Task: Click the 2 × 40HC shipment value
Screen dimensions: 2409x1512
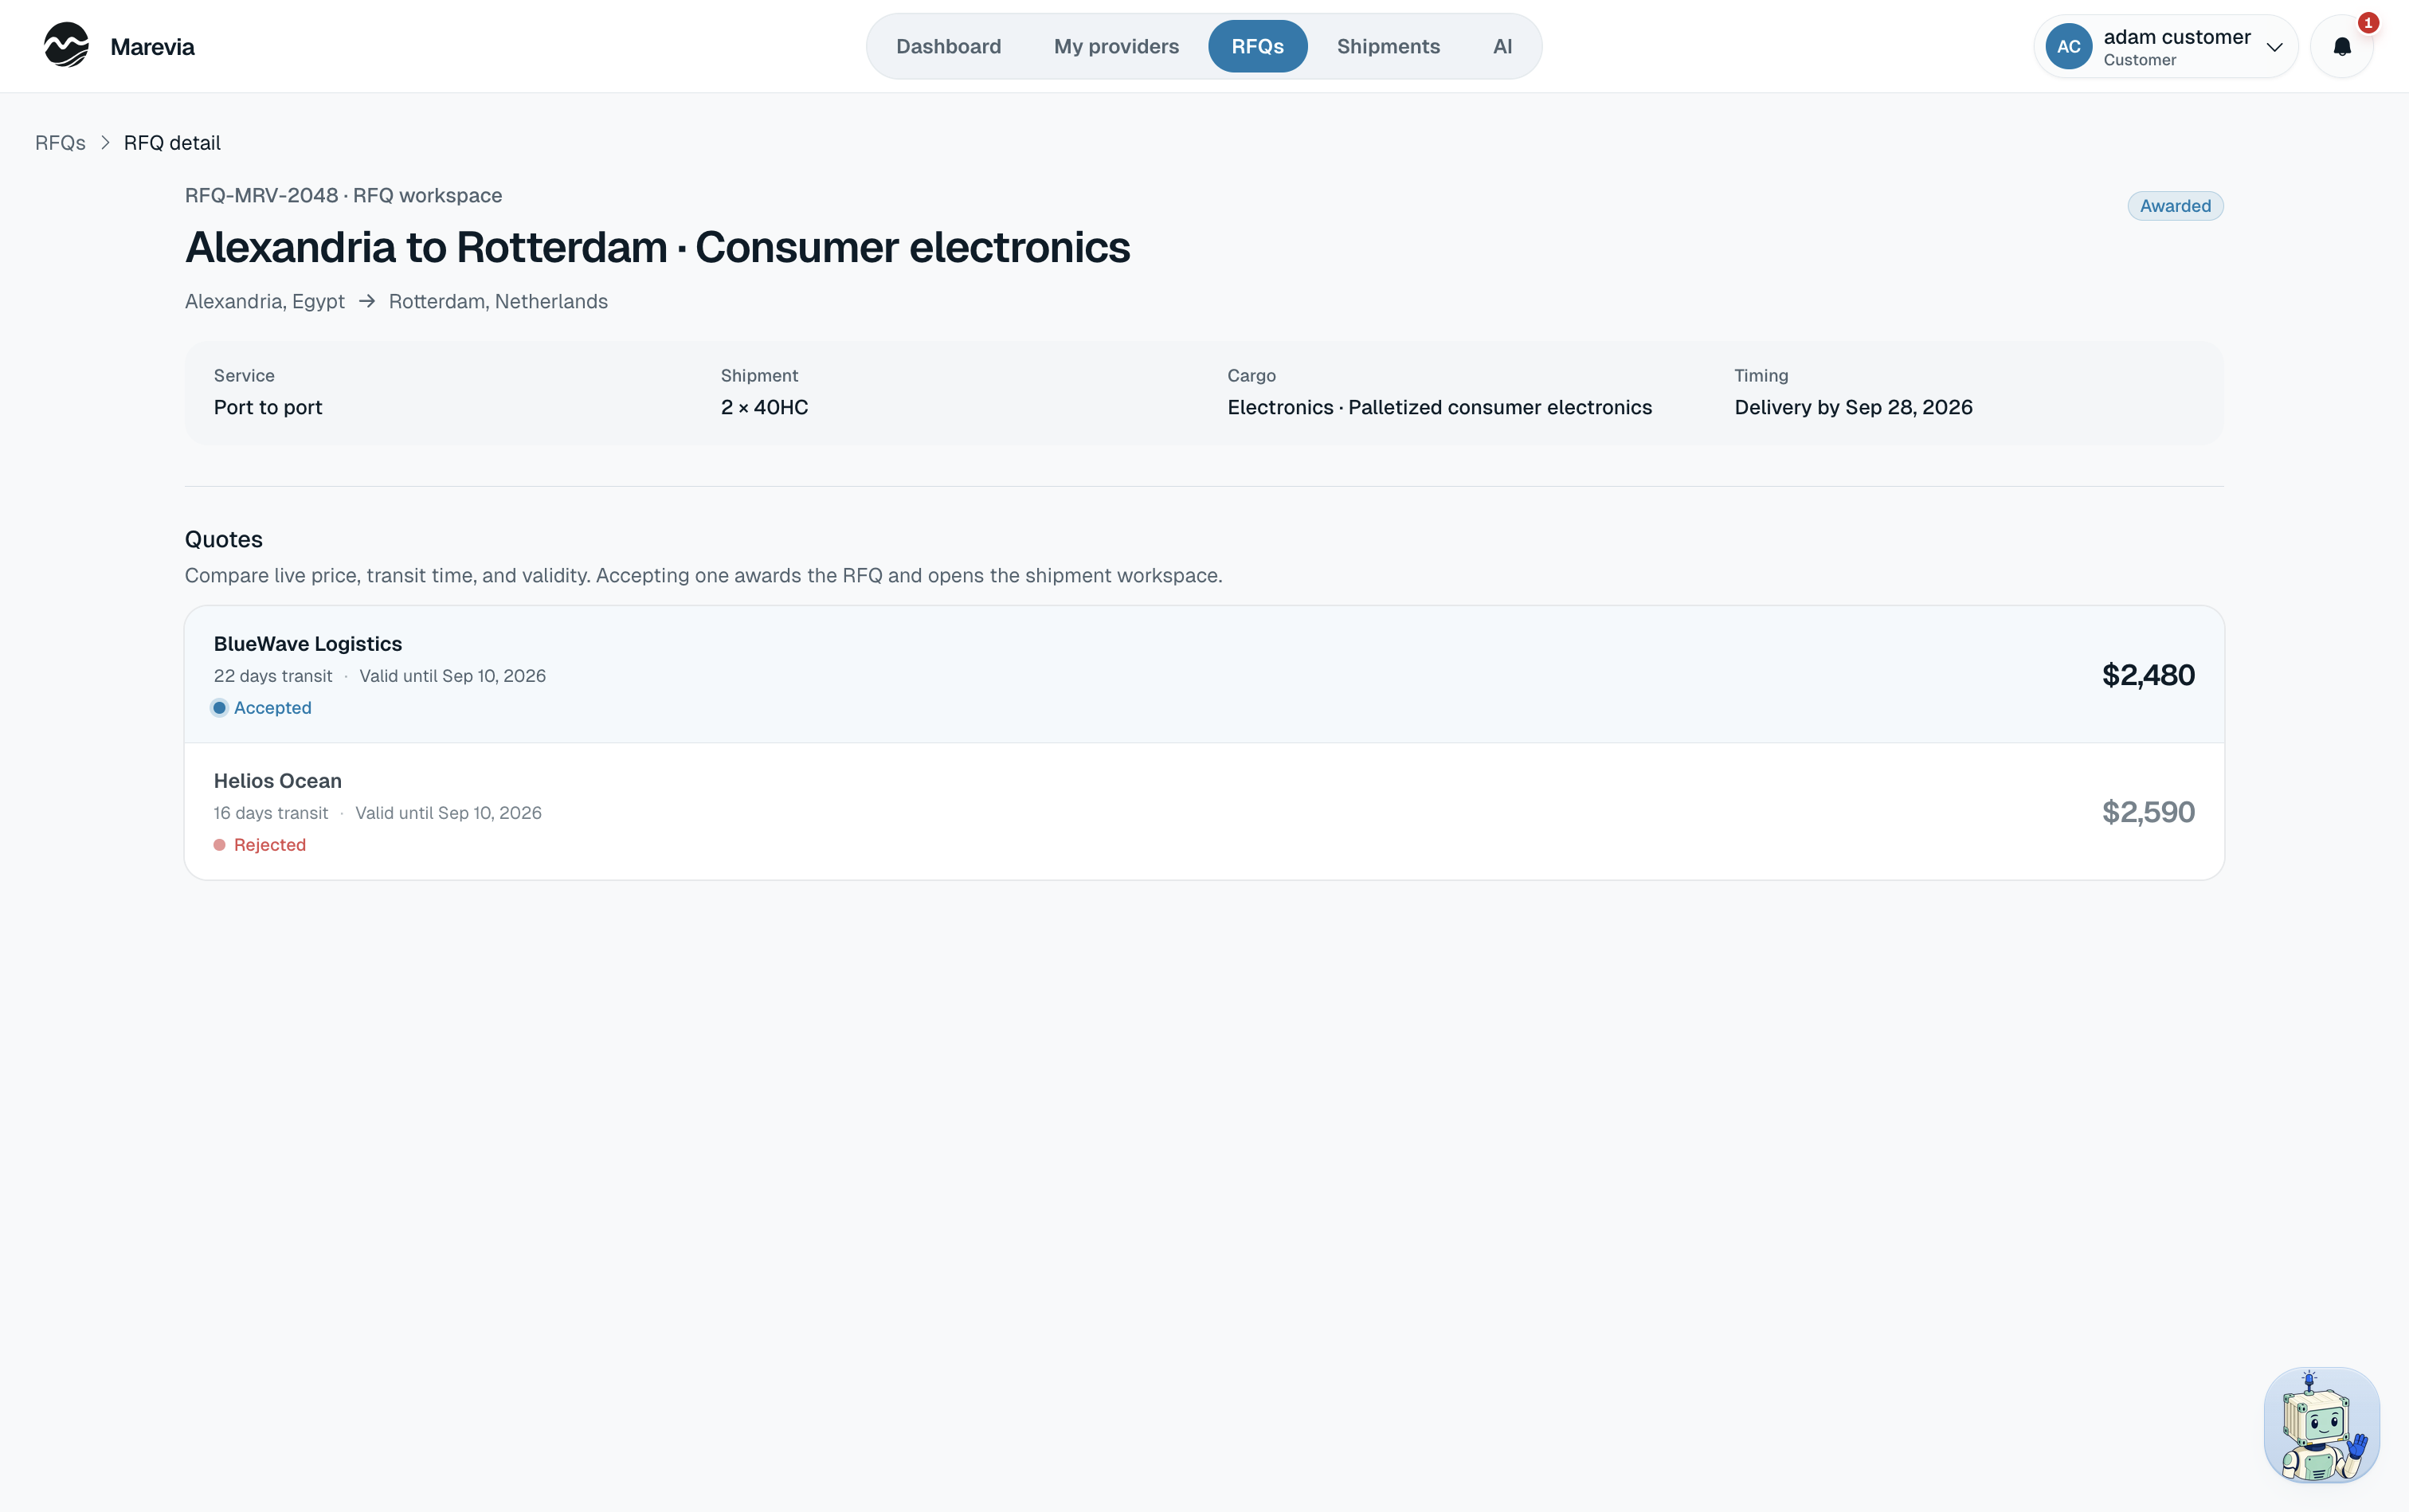Action: (764, 407)
